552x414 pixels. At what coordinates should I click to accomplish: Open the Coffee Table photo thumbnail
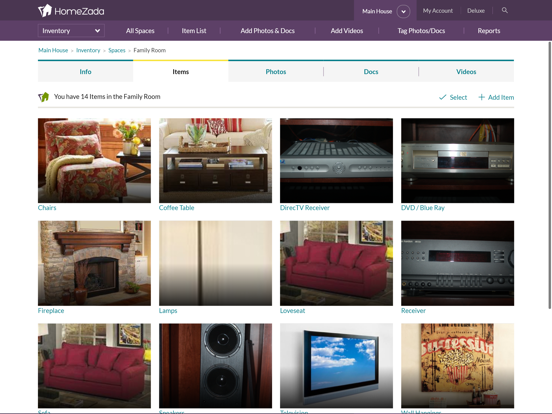215,161
